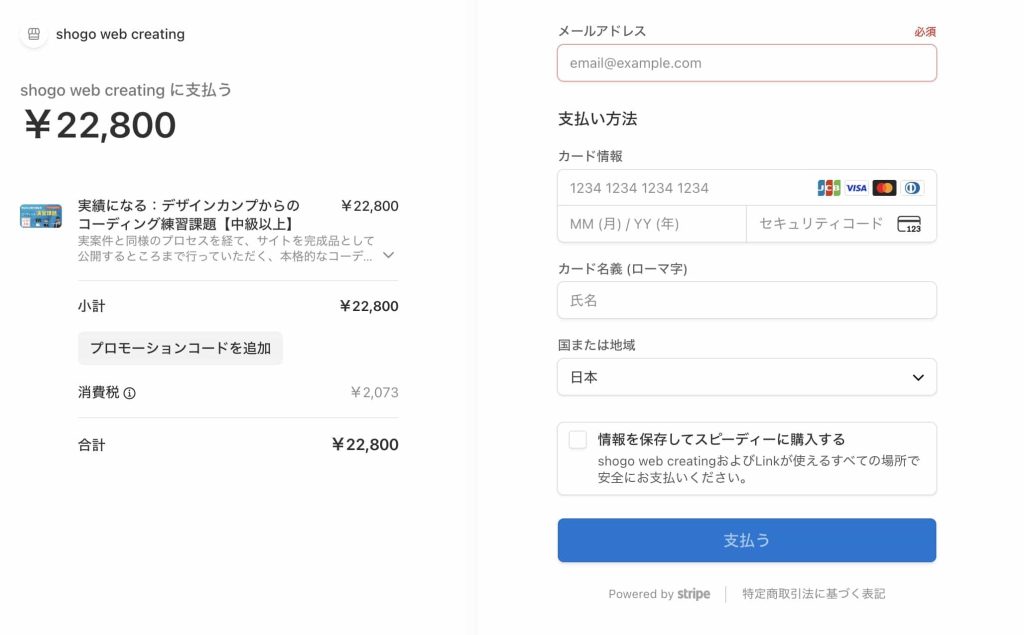This screenshot has width=1024, height=635.
Task: Expand the product description chevron
Action: [x=389, y=255]
